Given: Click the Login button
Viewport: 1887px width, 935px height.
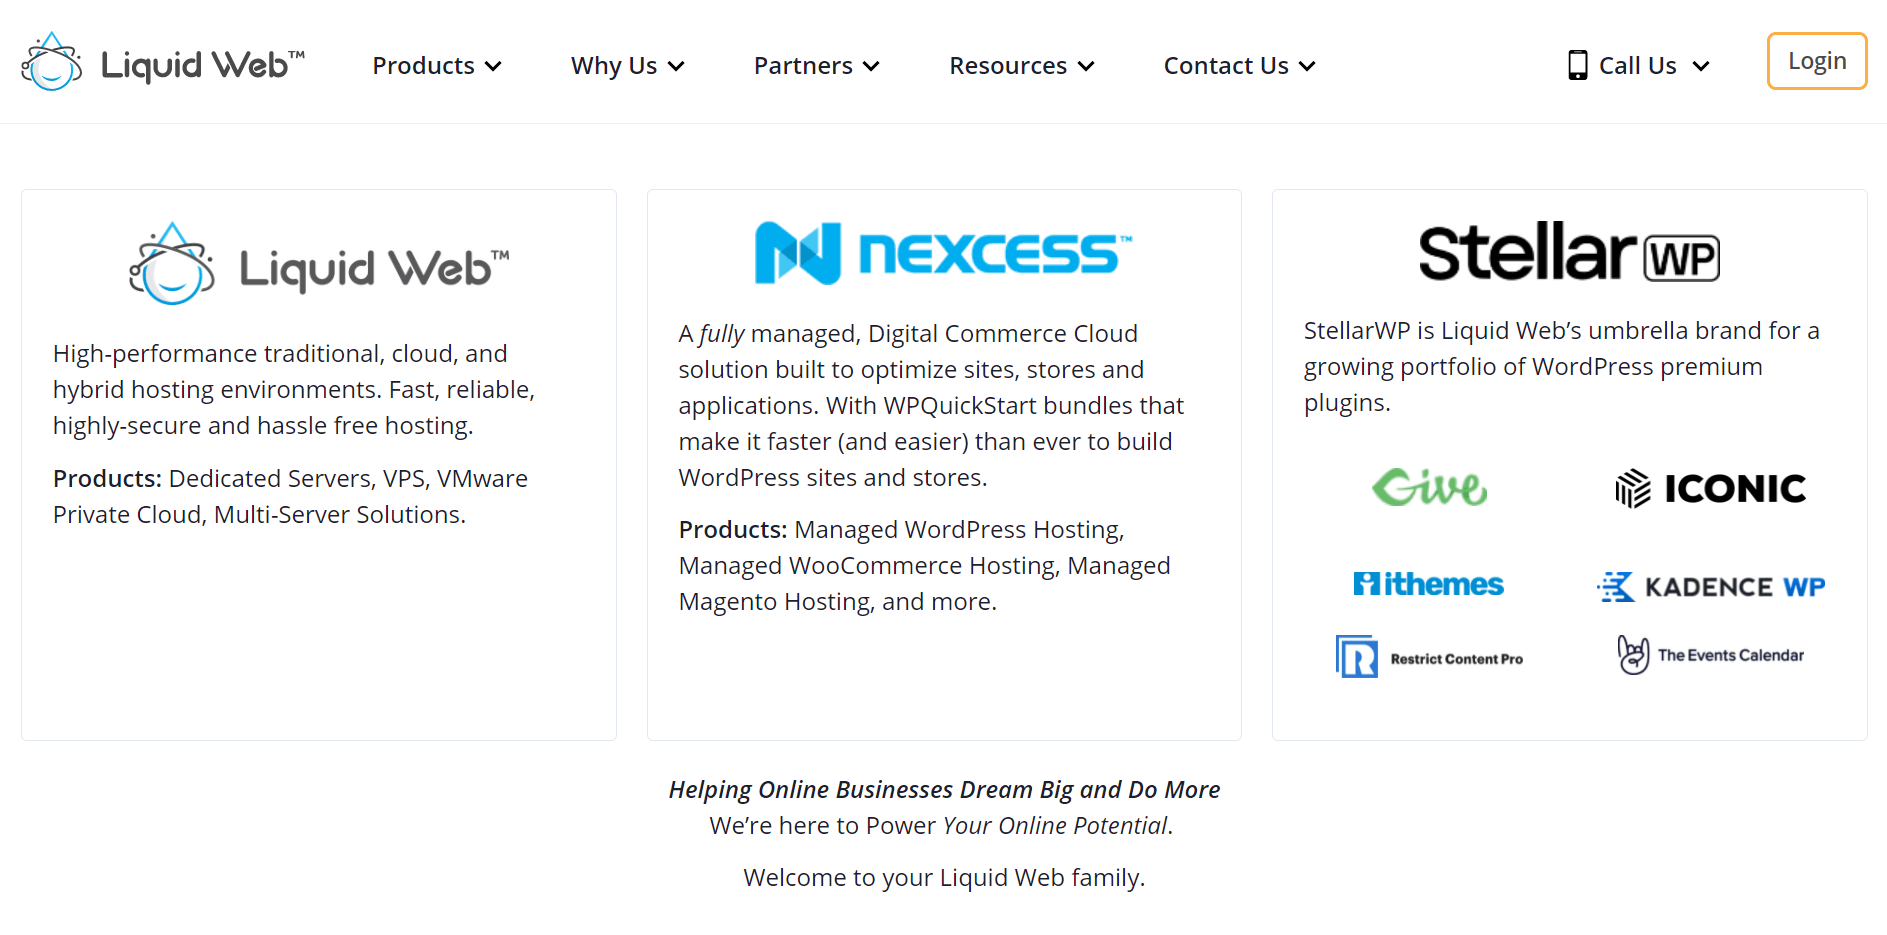Looking at the screenshot, I should click(x=1817, y=61).
